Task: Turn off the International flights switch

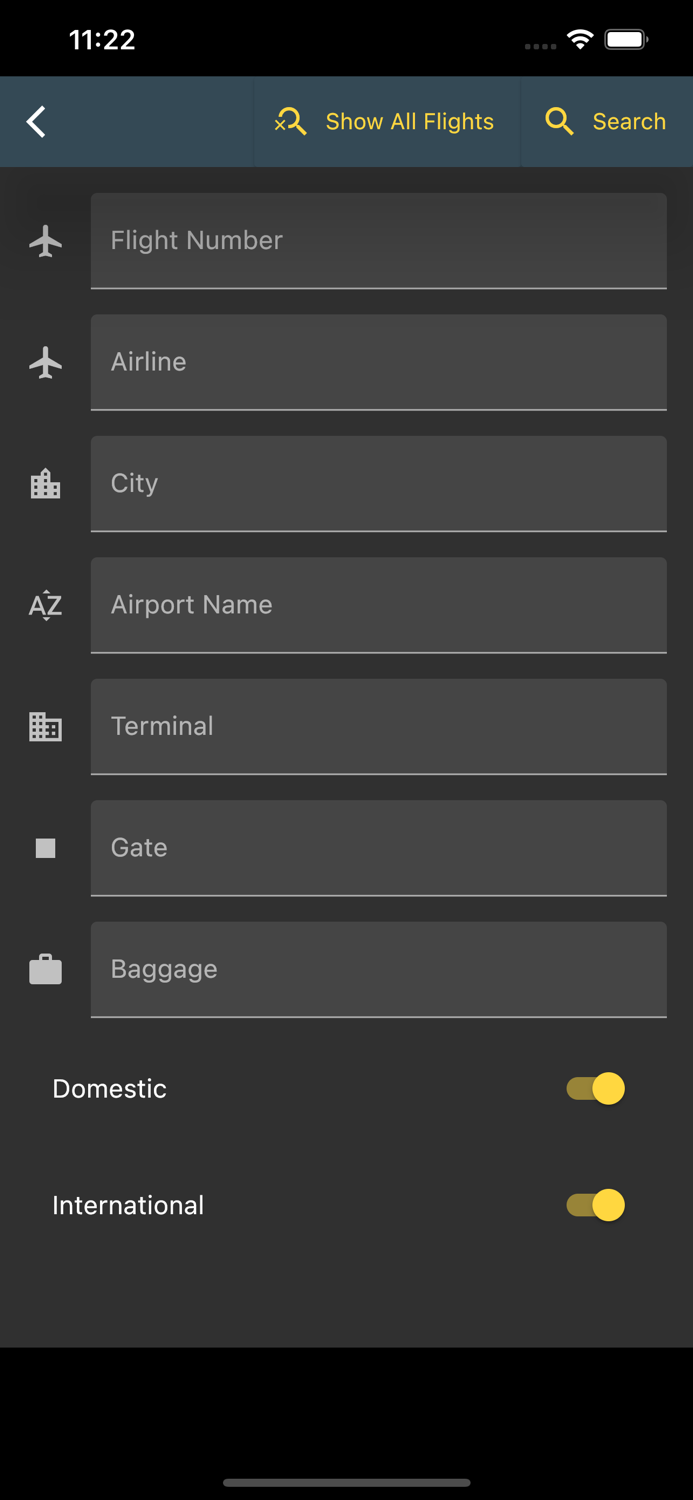Action: point(594,1205)
